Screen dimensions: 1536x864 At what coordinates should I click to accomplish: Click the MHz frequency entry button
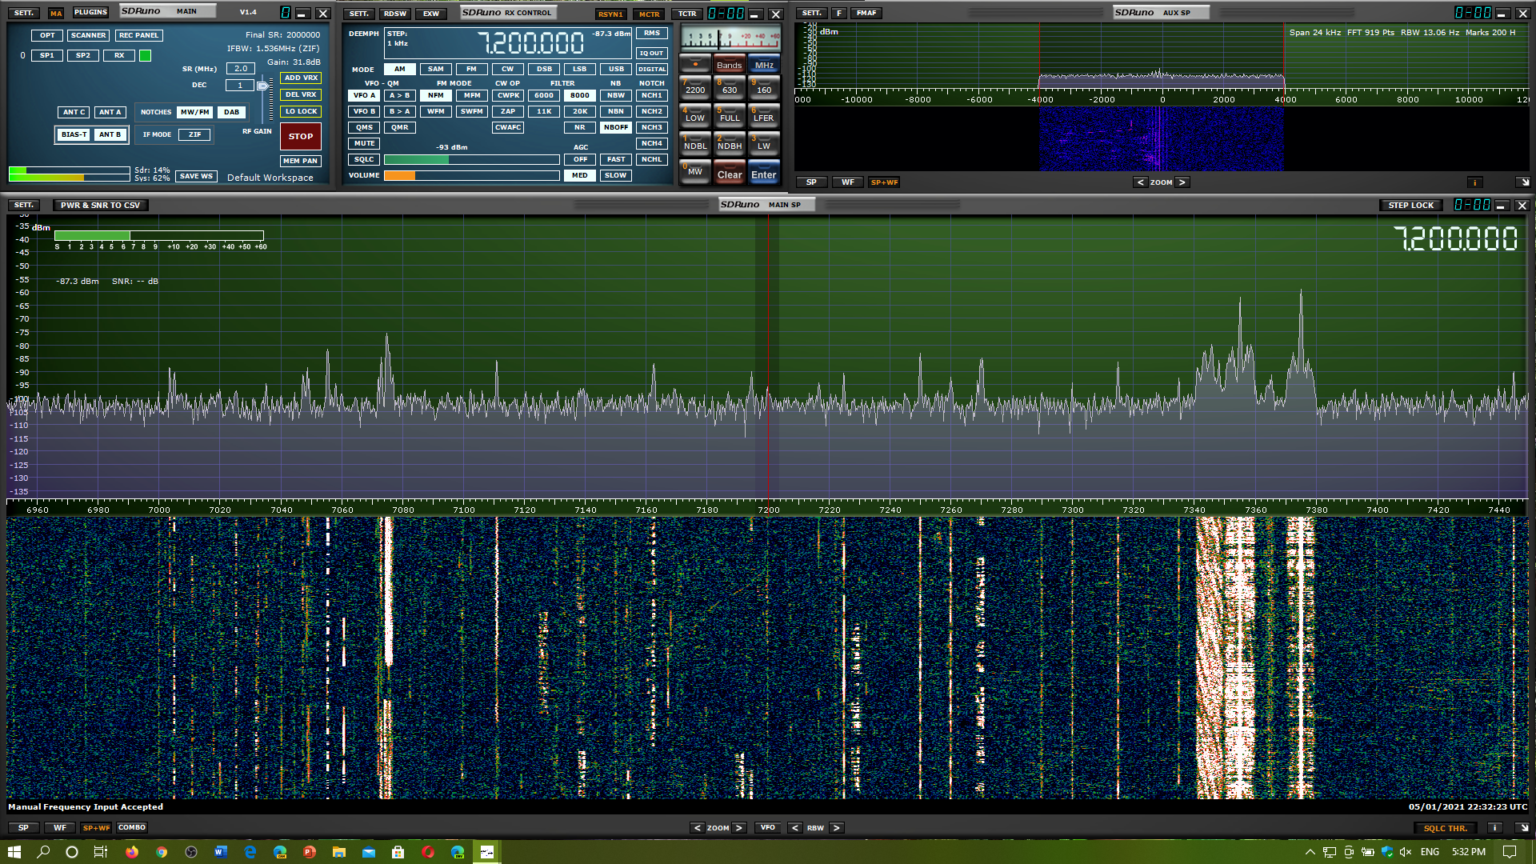(763, 65)
